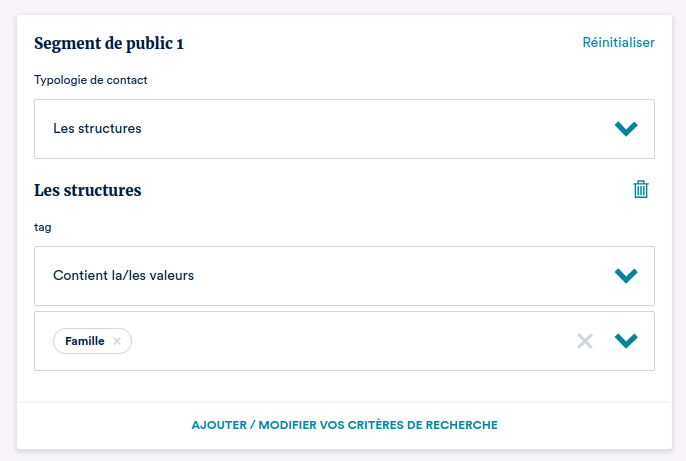This screenshot has width=686, height=461.
Task: Click the Segment de public 1 heading
Action: coord(109,43)
